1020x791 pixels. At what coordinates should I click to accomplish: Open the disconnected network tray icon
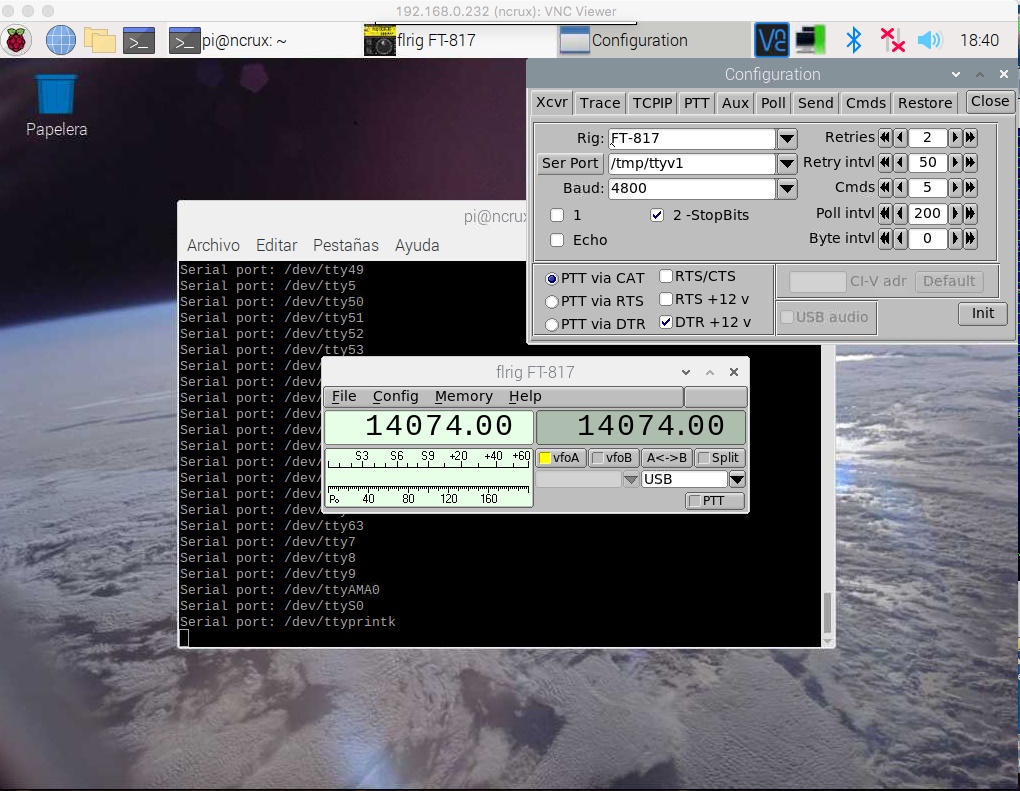tap(892, 40)
